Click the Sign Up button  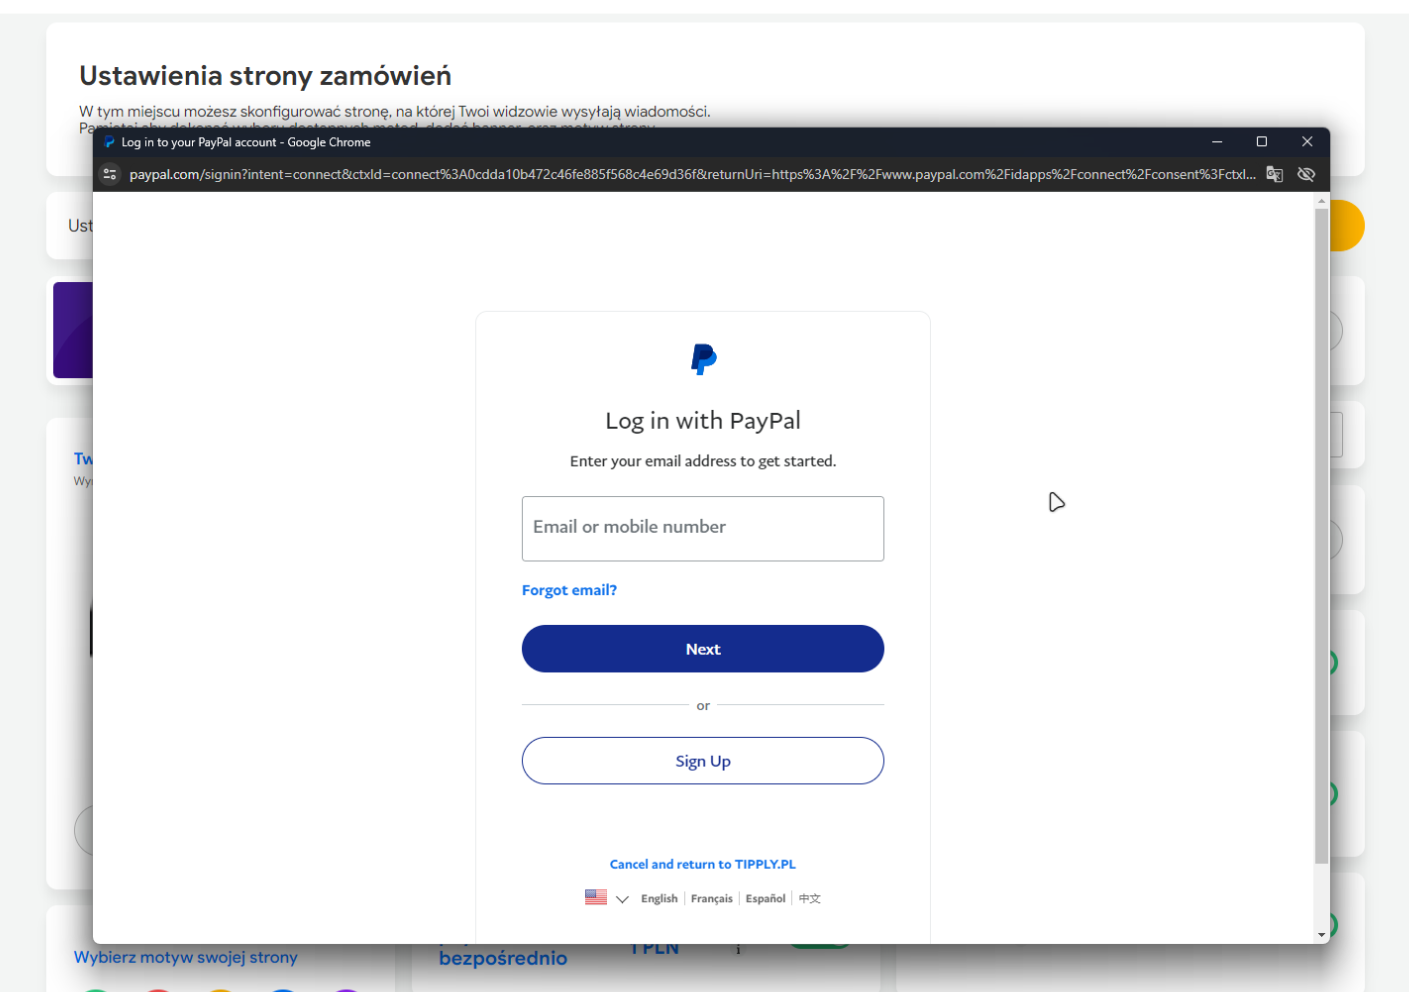703,761
